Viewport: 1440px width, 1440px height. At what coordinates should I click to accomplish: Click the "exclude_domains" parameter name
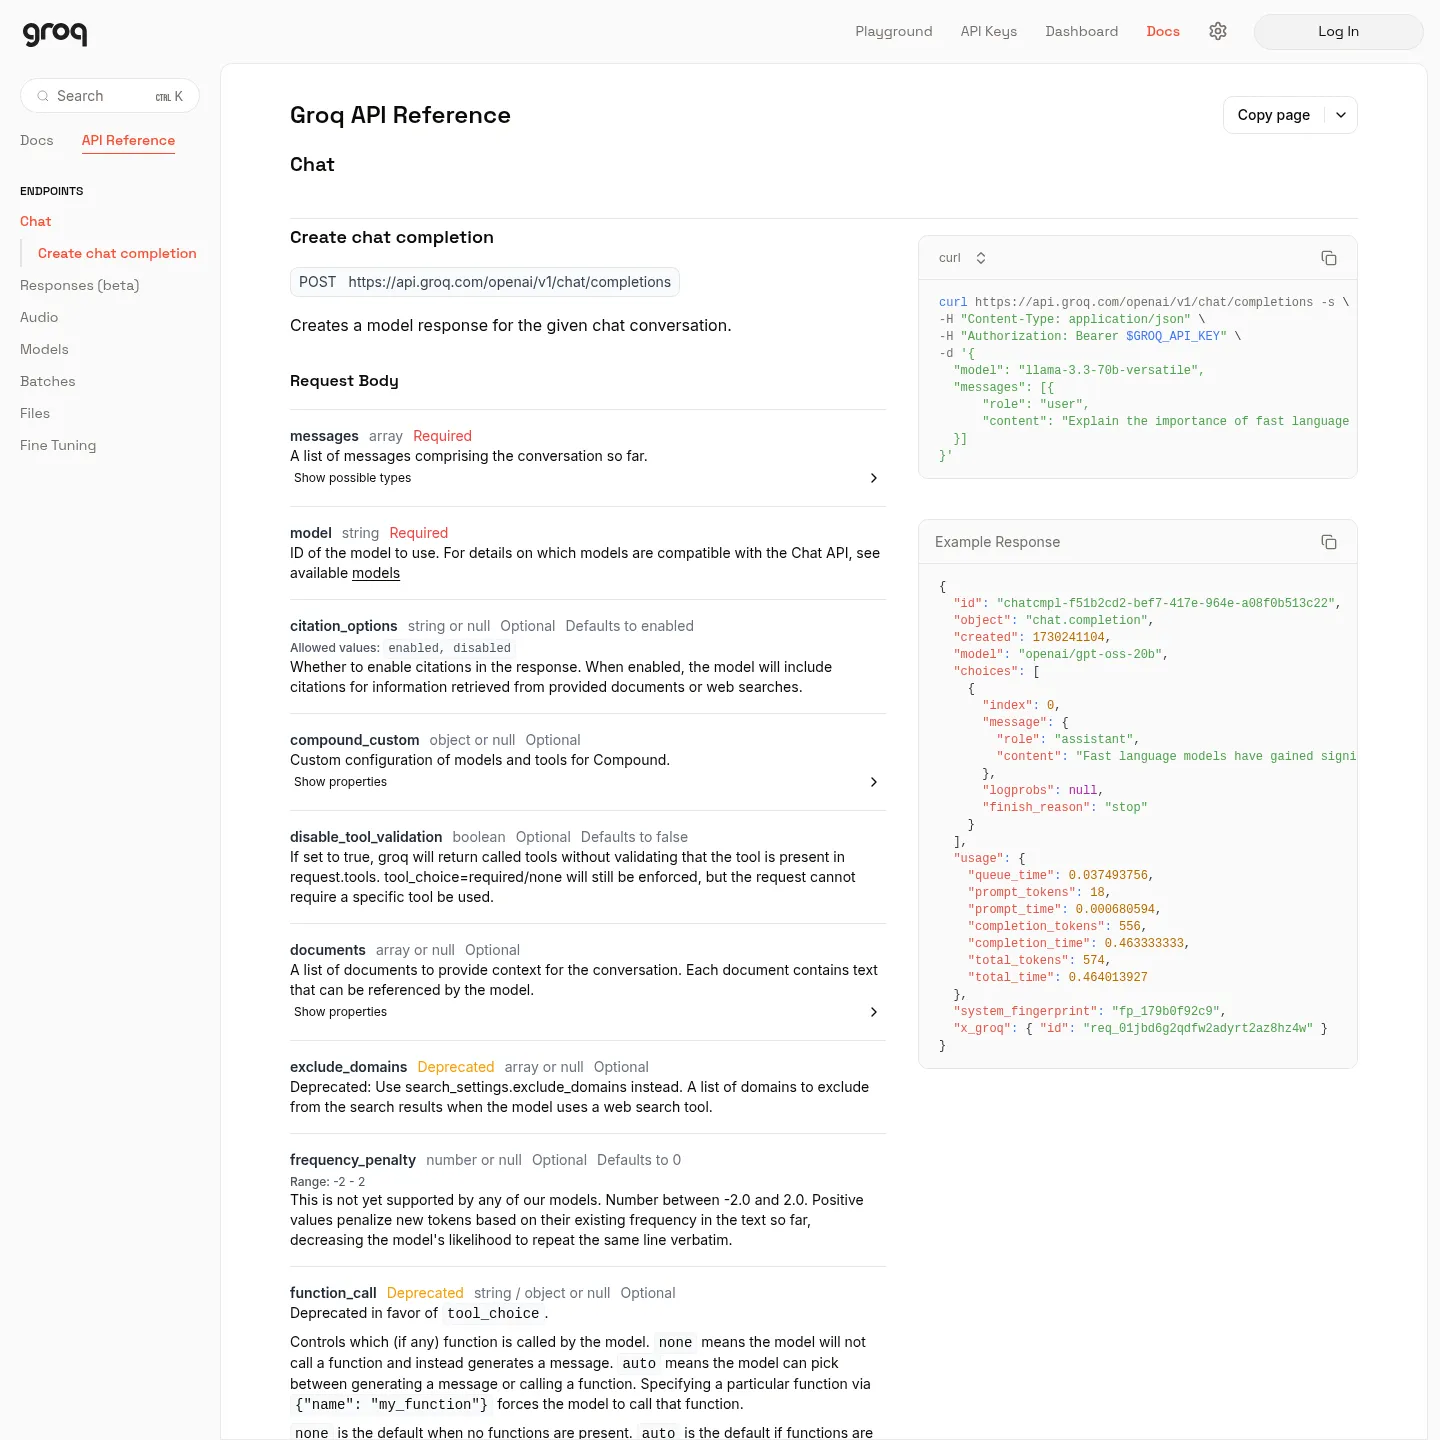[x=349, y=1067]
